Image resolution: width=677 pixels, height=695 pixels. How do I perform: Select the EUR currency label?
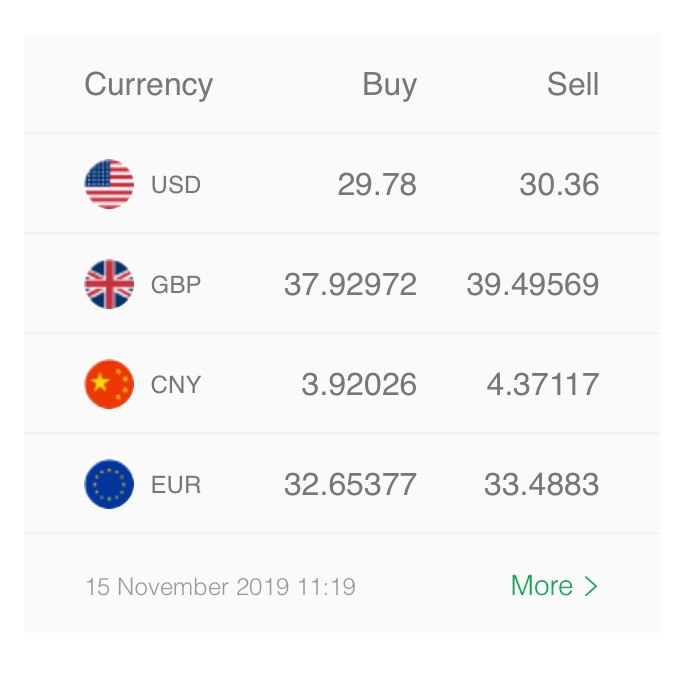[176, 484]
